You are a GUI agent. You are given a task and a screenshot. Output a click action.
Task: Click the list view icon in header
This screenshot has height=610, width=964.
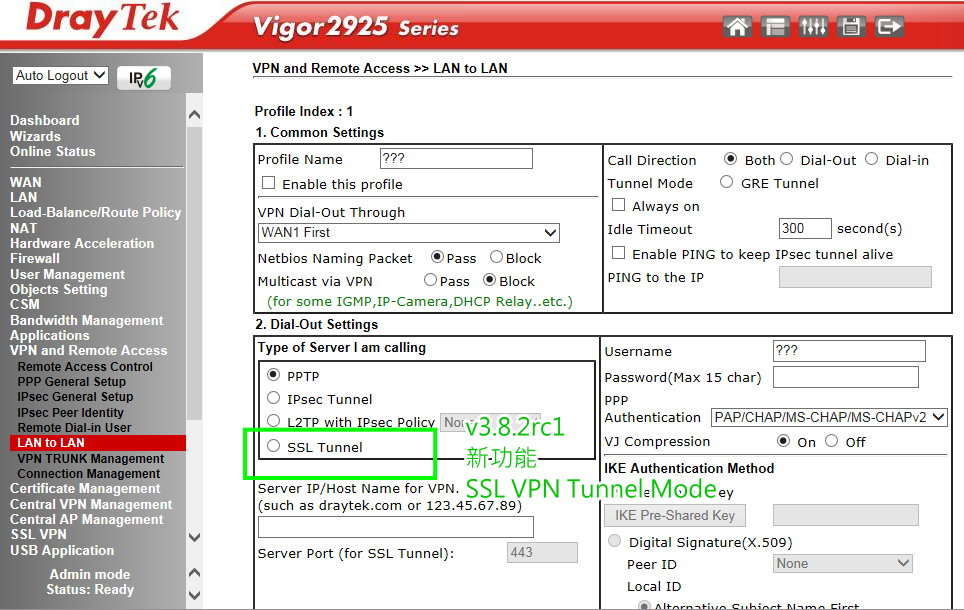pos(775,26)
